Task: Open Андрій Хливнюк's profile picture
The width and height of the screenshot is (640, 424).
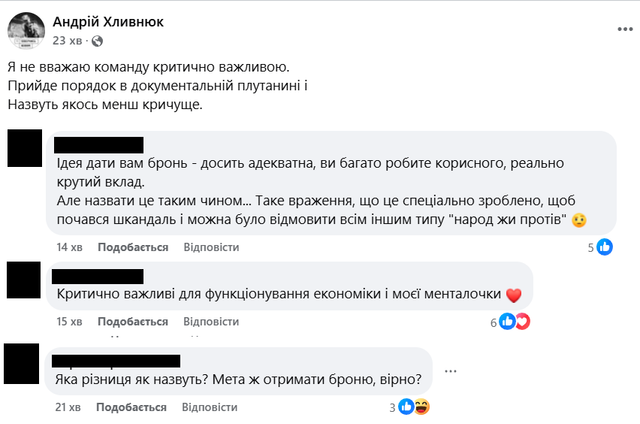Action: coord(26,31)
